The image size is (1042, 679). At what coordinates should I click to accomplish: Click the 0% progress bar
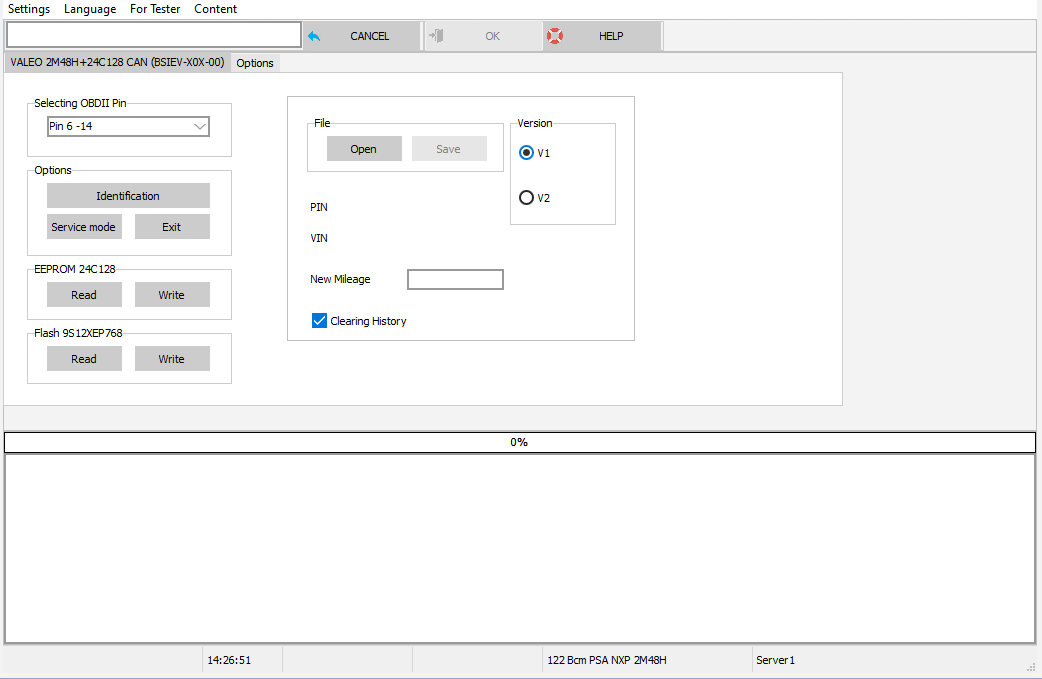point(519,442)
